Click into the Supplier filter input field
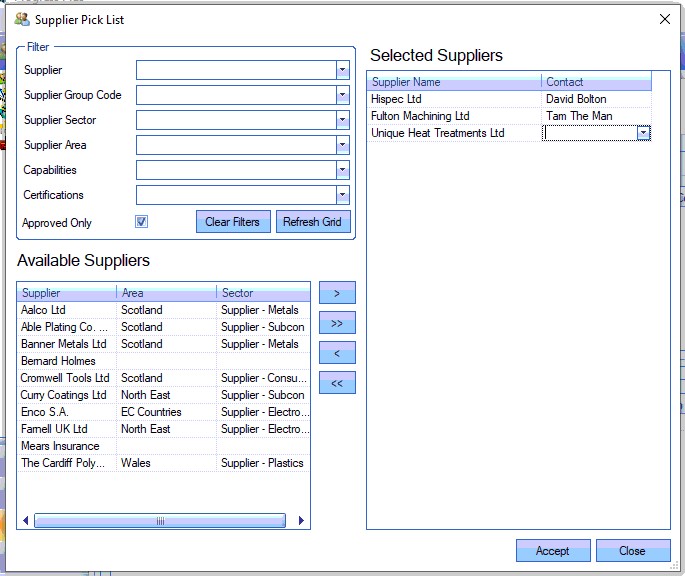 click(x=236, y=70)
